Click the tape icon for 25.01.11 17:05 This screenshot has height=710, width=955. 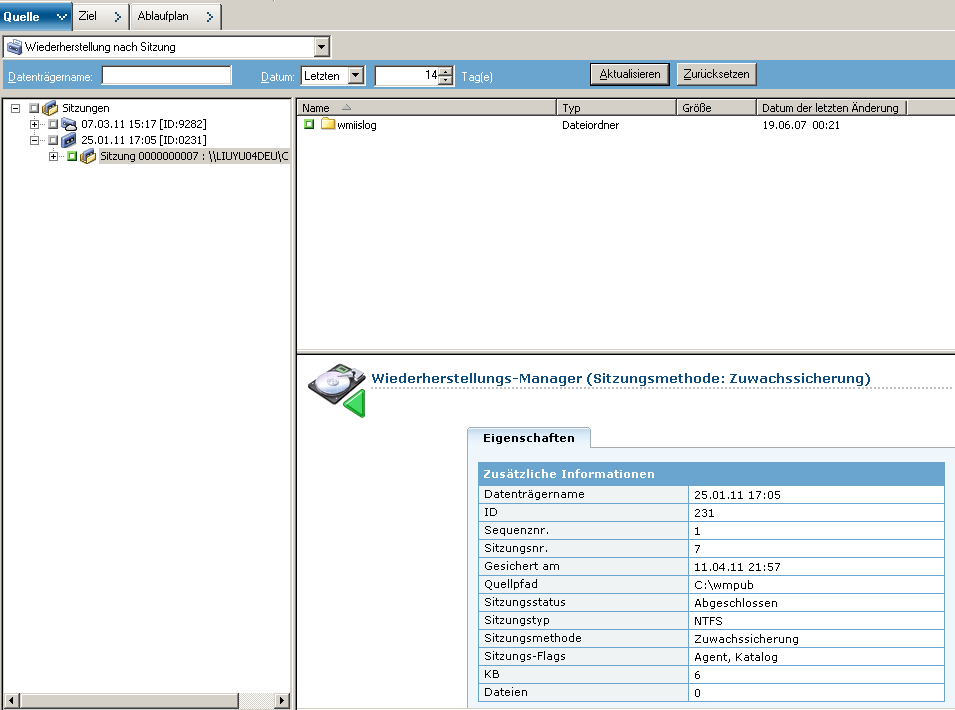pos(69,140)
